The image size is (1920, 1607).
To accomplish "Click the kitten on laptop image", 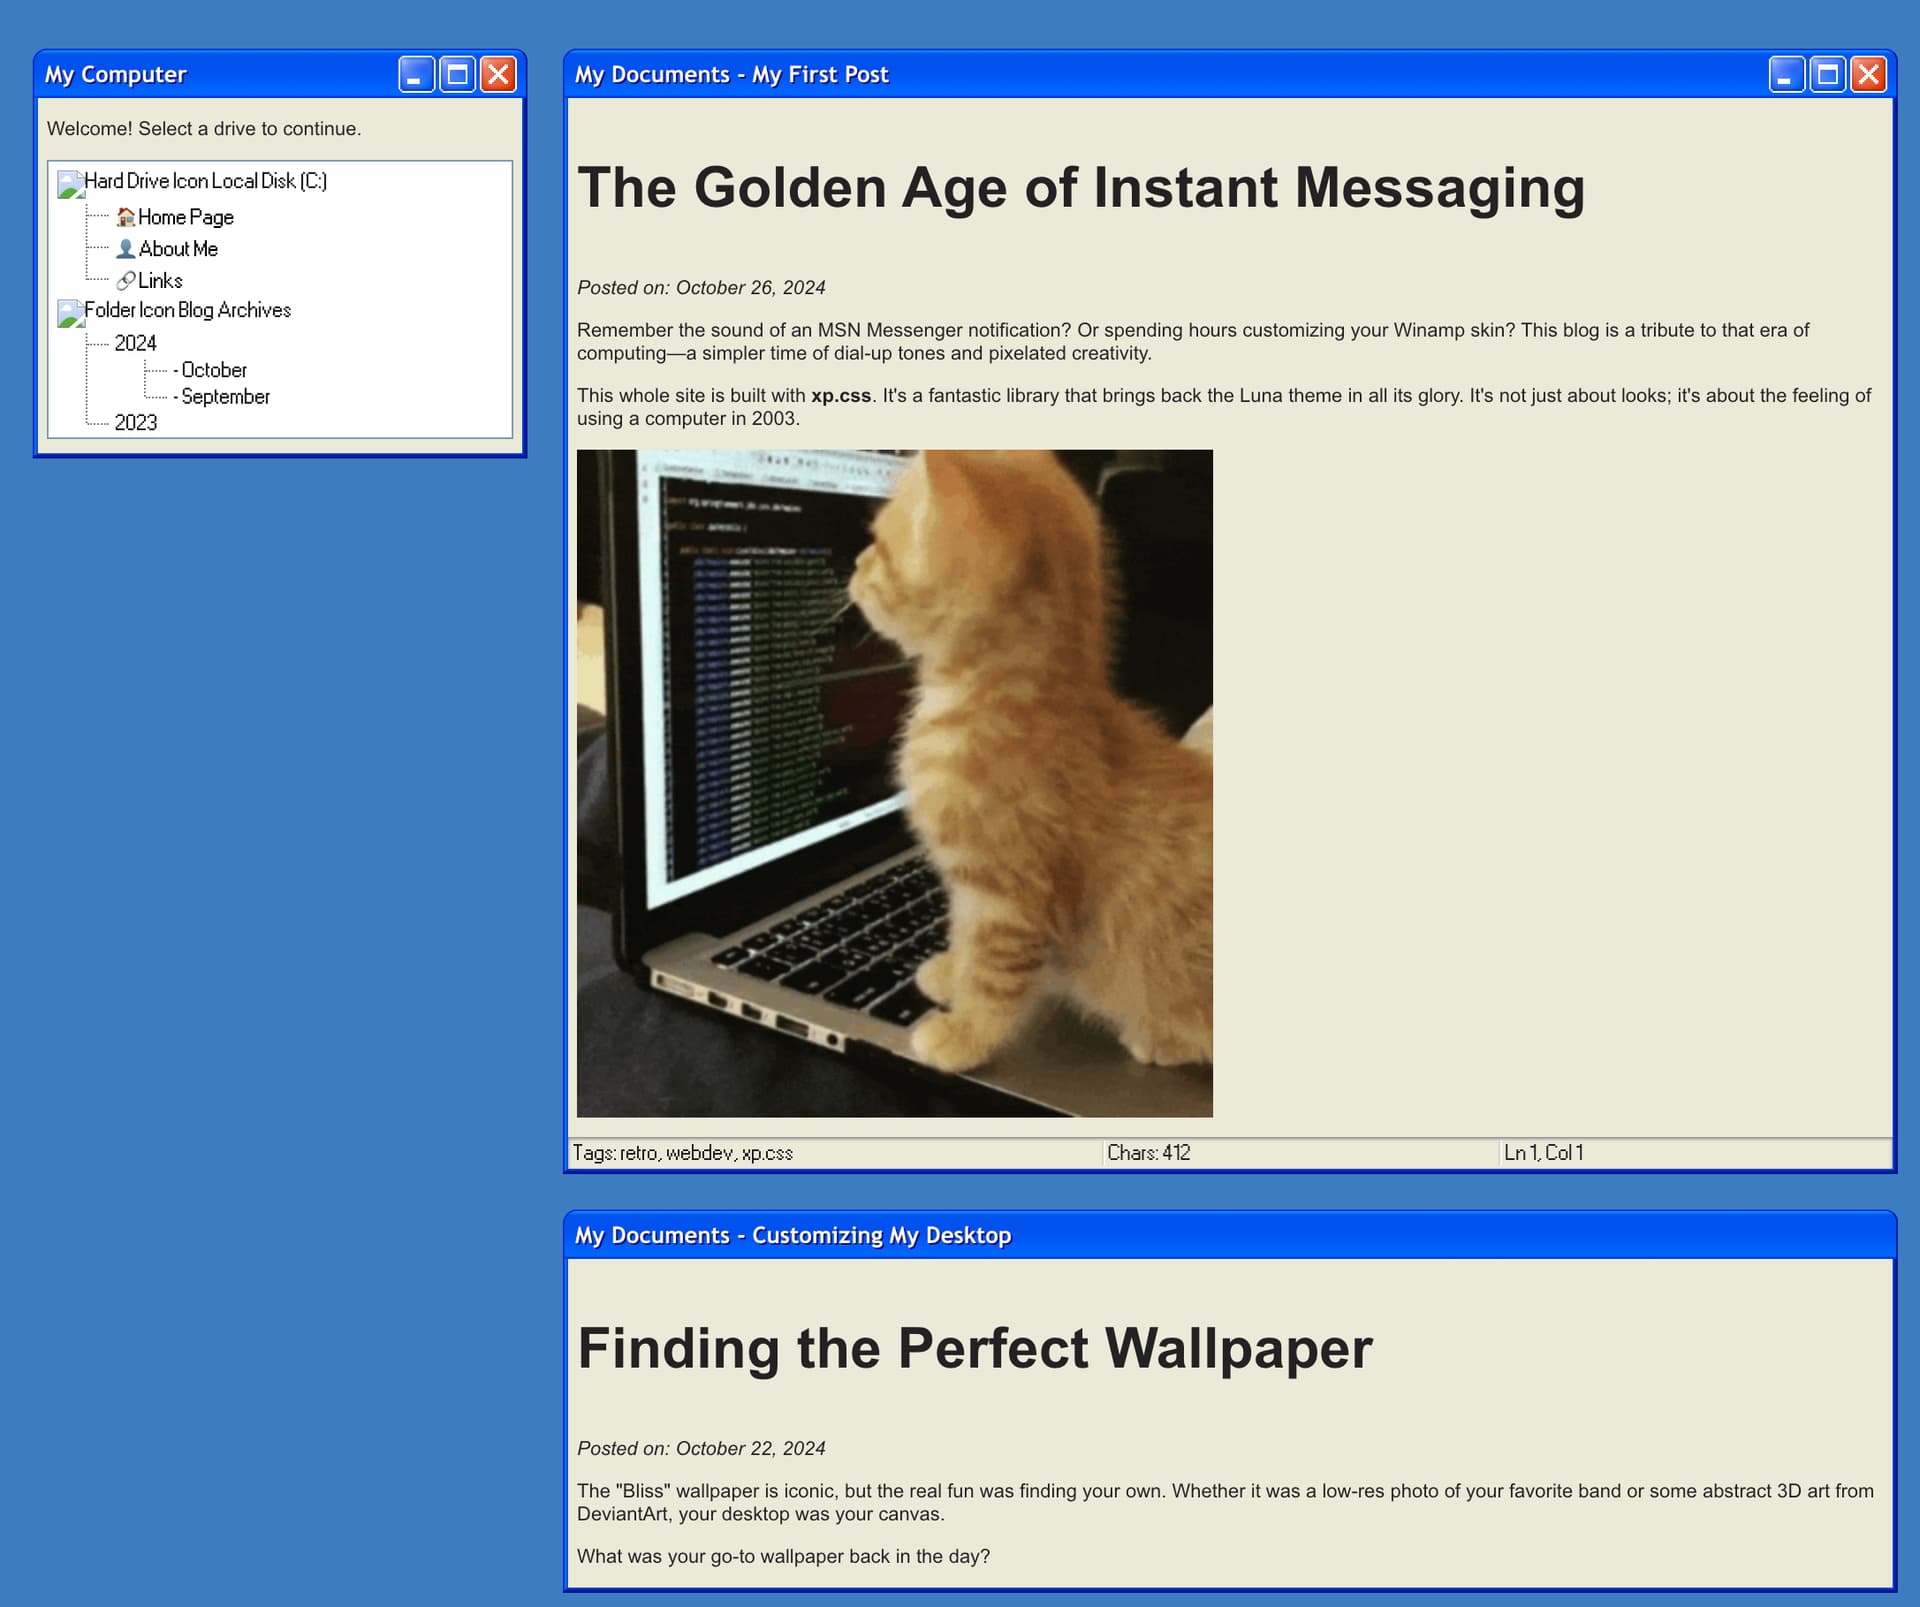I will point(894,783).
